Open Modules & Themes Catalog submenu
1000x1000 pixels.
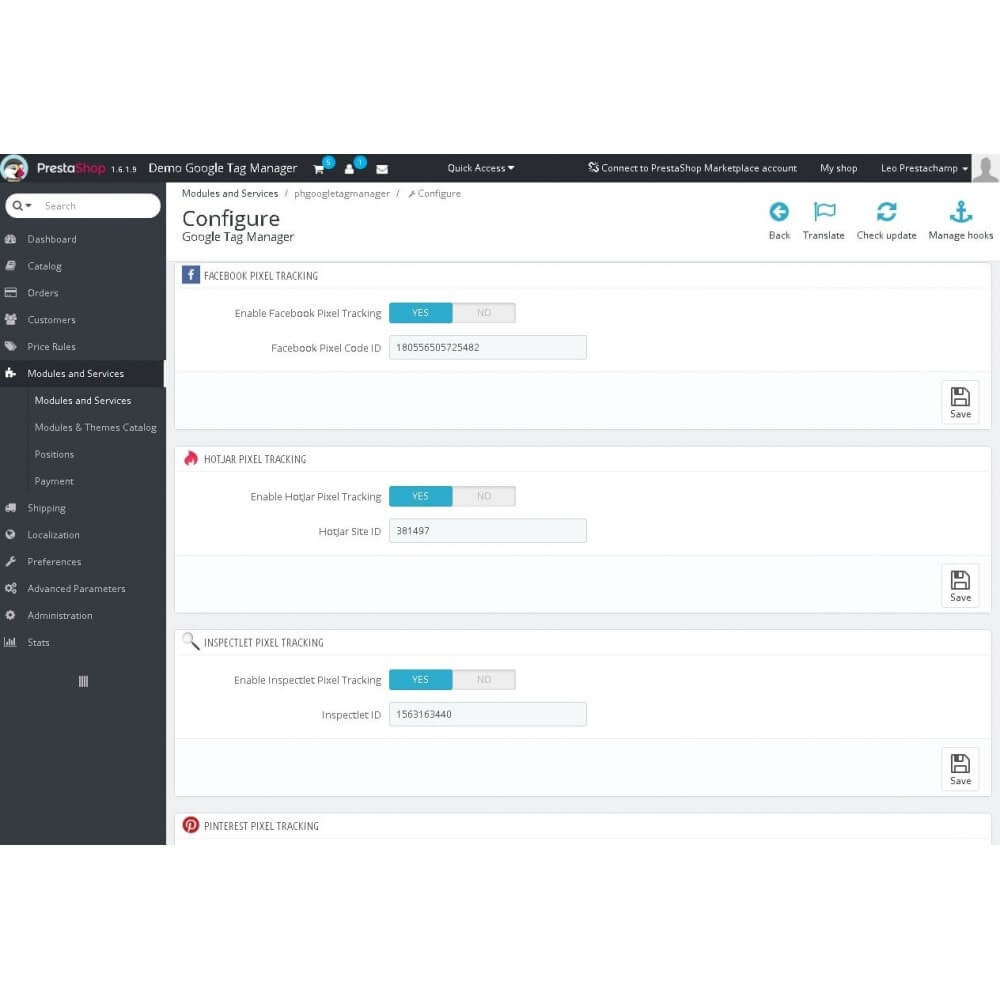pos(95,427)
